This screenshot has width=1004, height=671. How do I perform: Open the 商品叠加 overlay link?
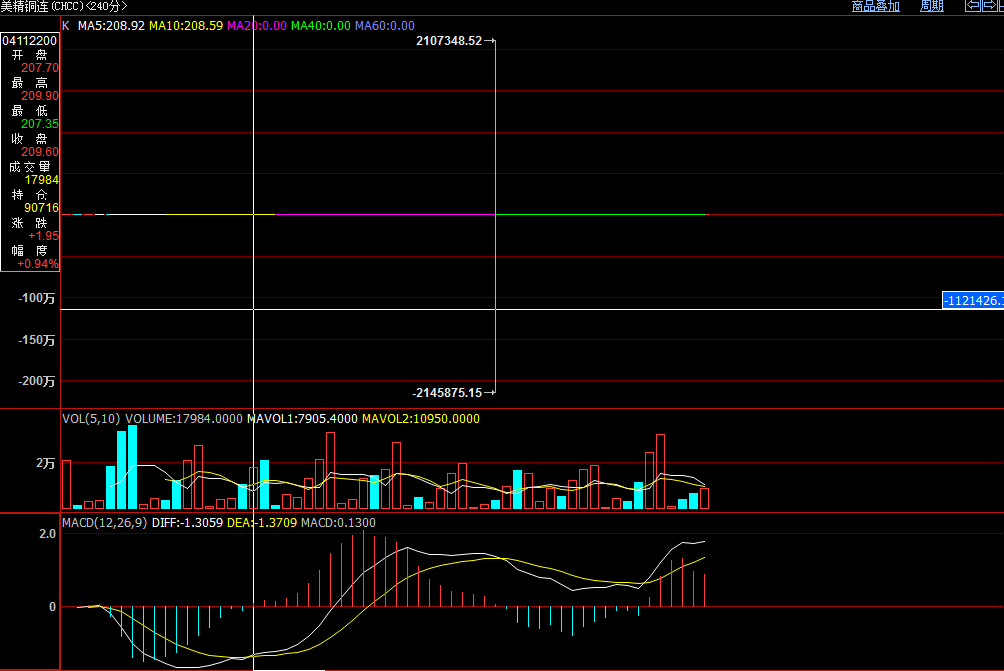point(875,6)
